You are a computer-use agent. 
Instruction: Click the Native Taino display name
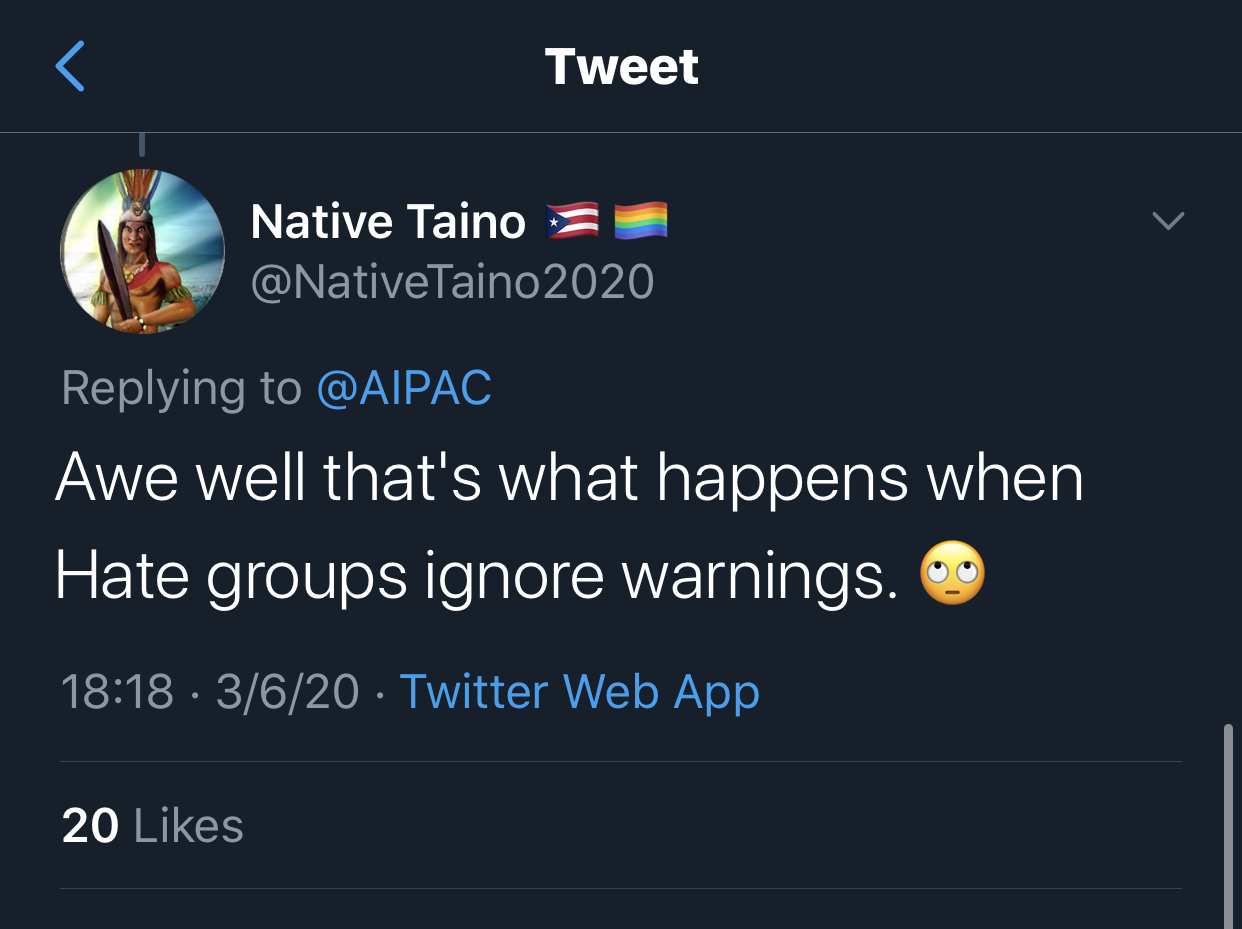coord(388,221)
